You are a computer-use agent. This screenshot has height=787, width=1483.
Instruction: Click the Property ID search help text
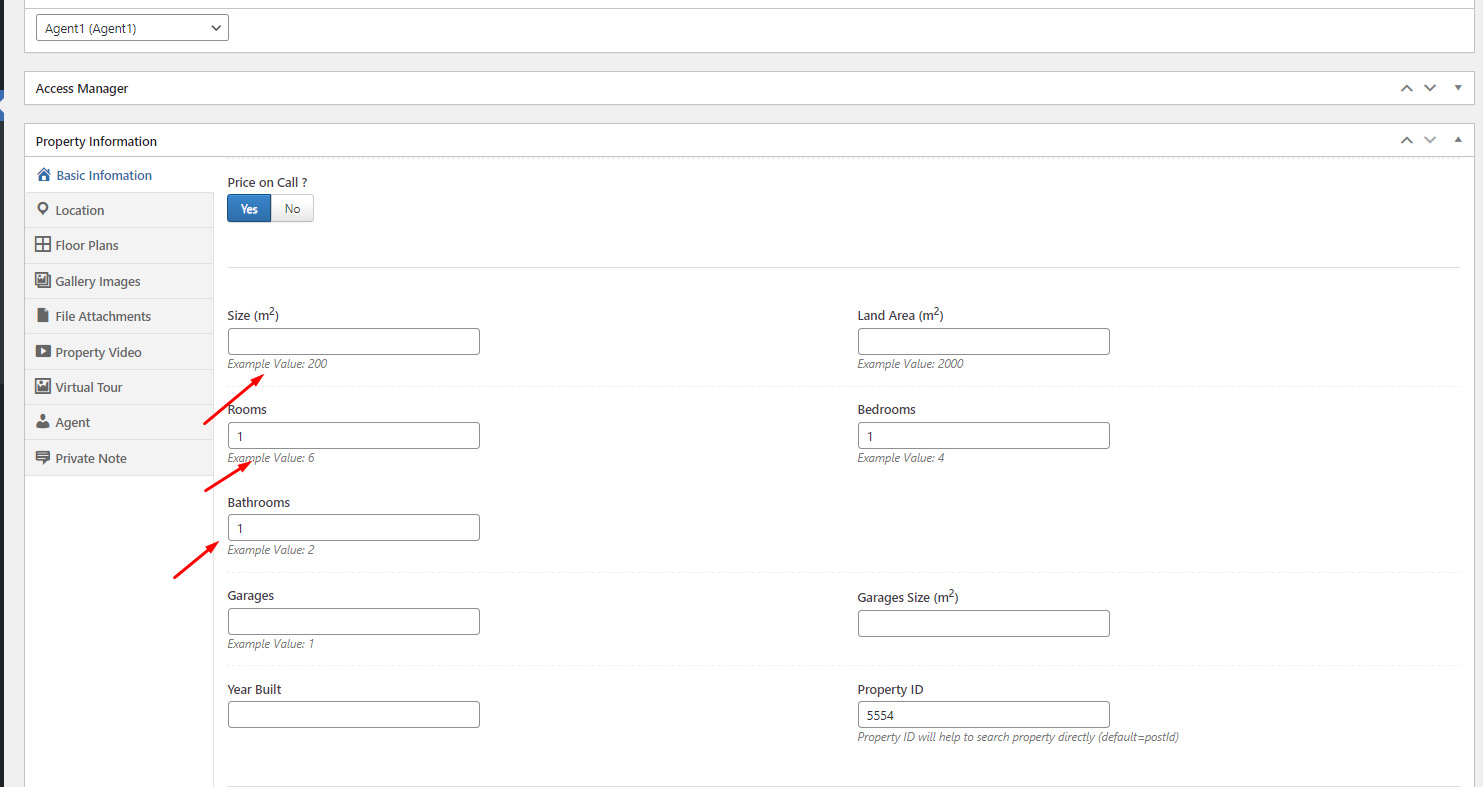1018,737
